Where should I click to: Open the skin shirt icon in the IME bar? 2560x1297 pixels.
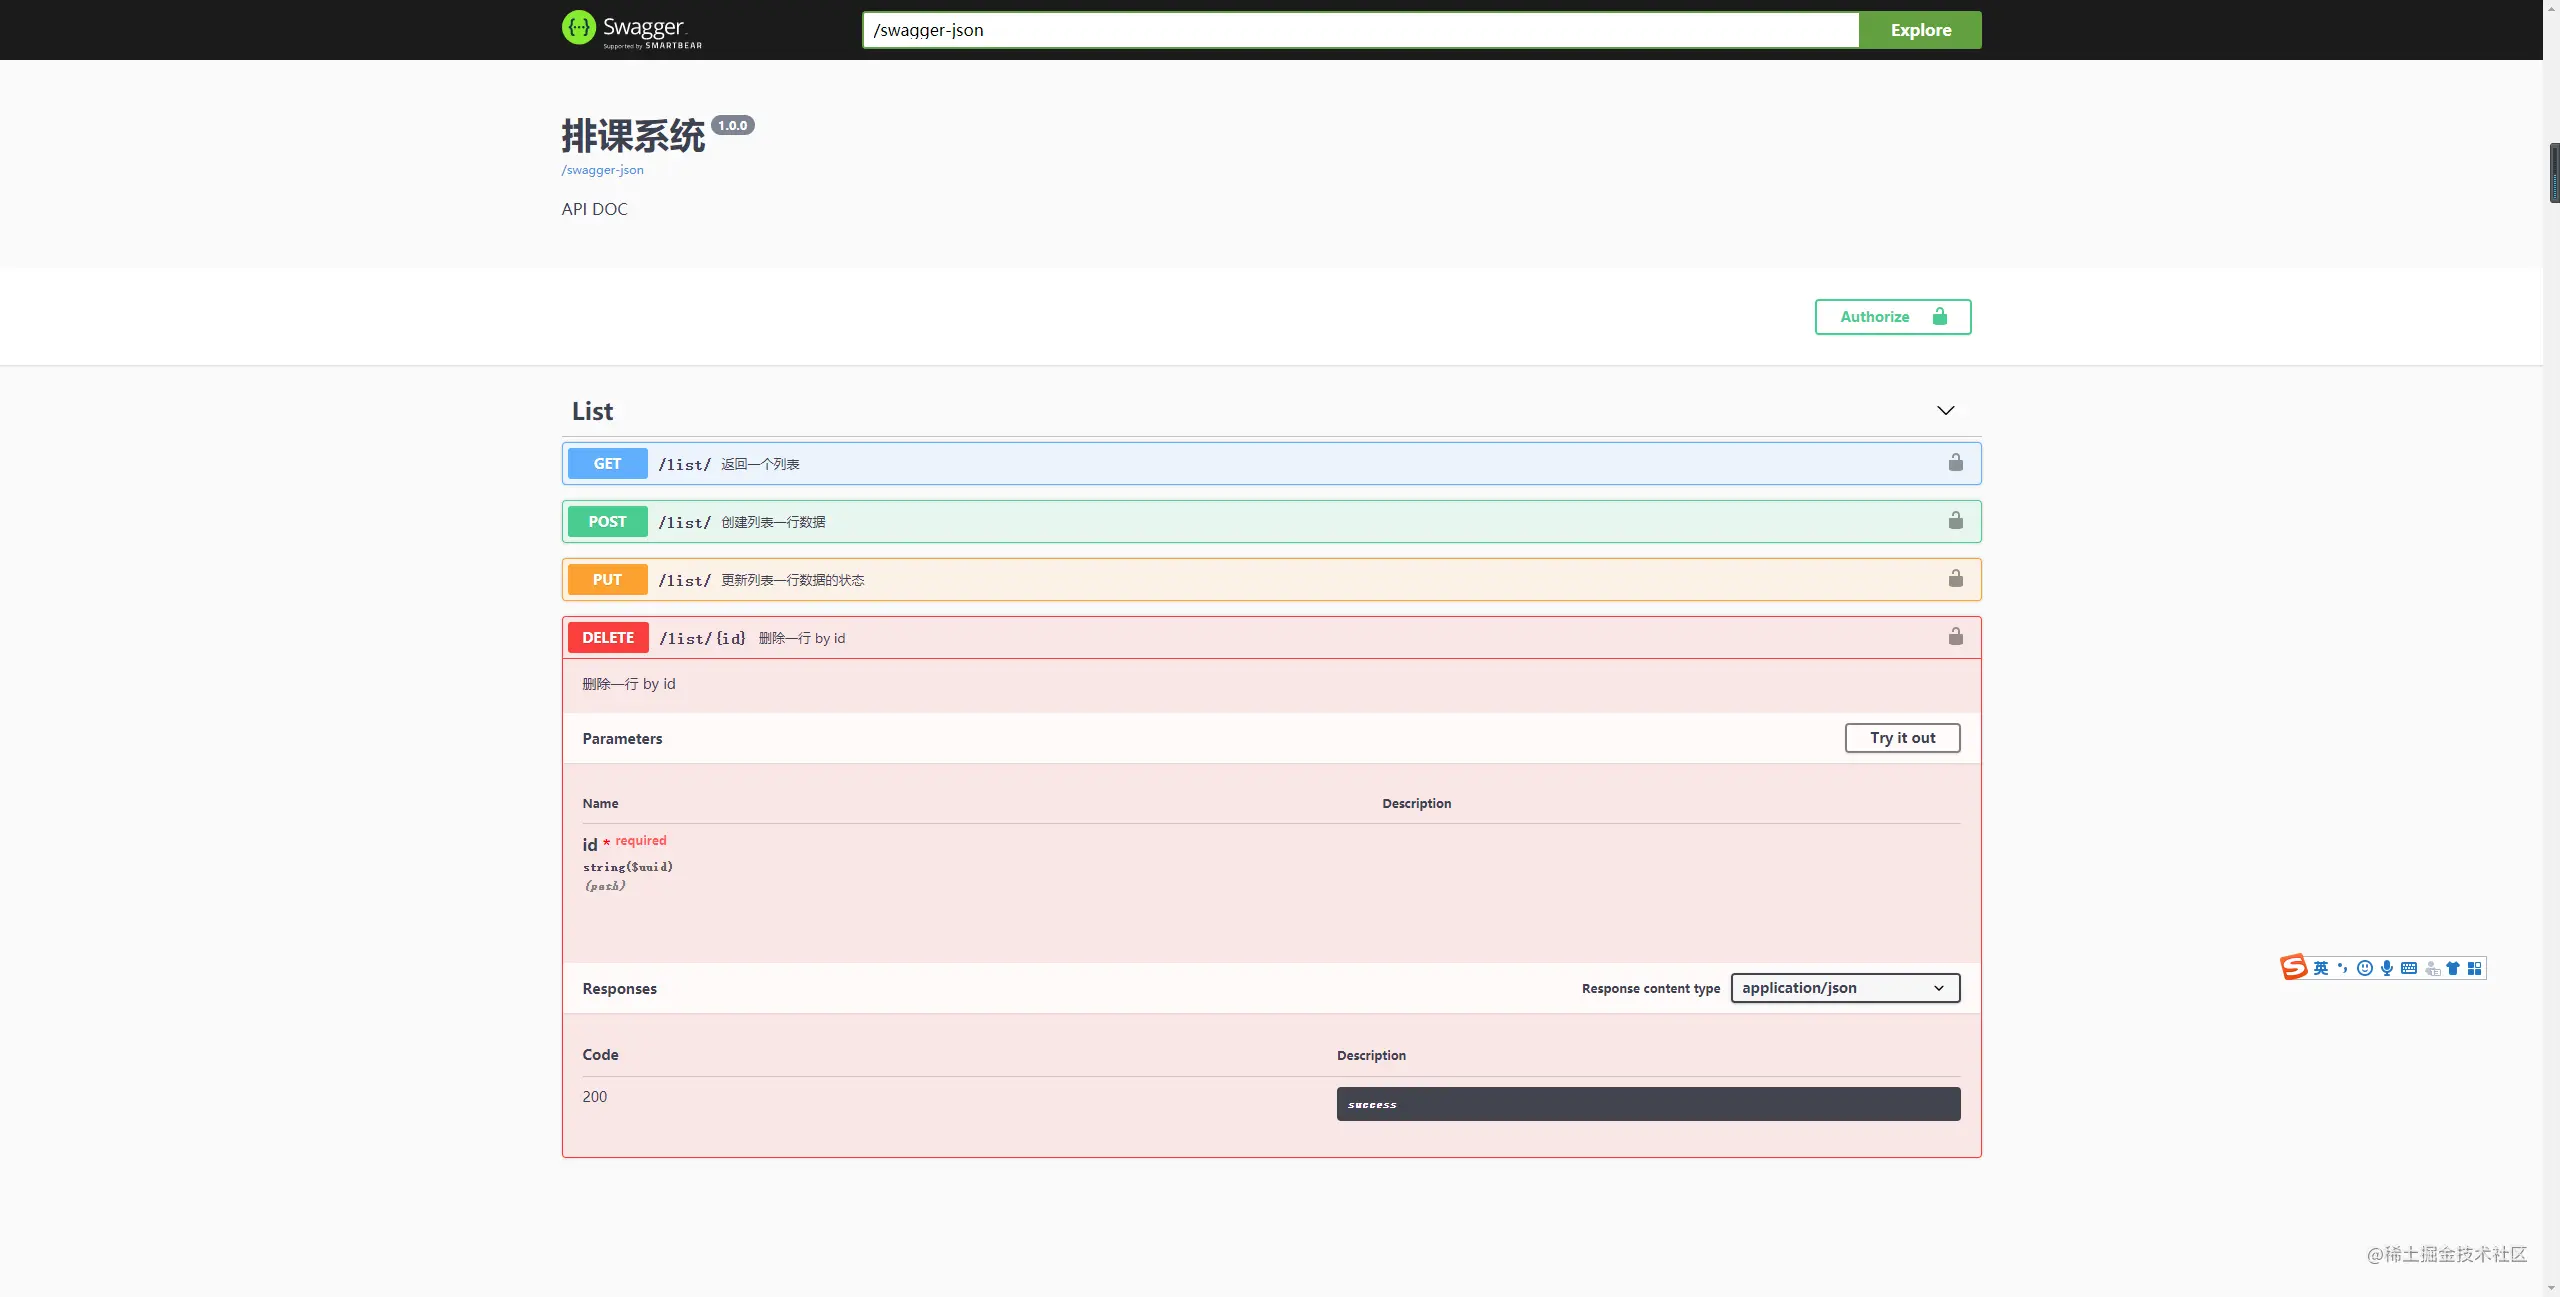[x=2453, y=968]
